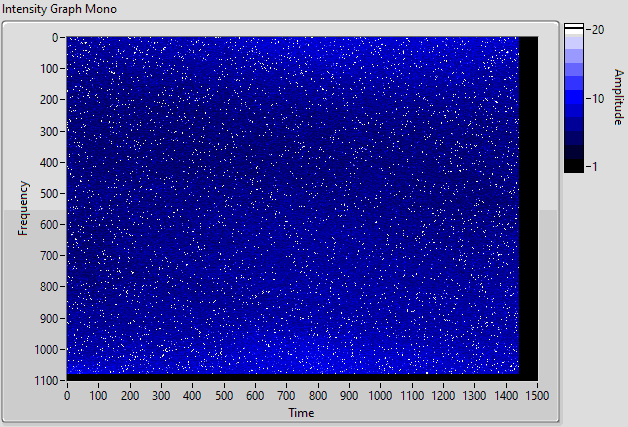Screen dimensions: 628x427
Task: Click the black empty region right of plot data
Action: (529, 208)
